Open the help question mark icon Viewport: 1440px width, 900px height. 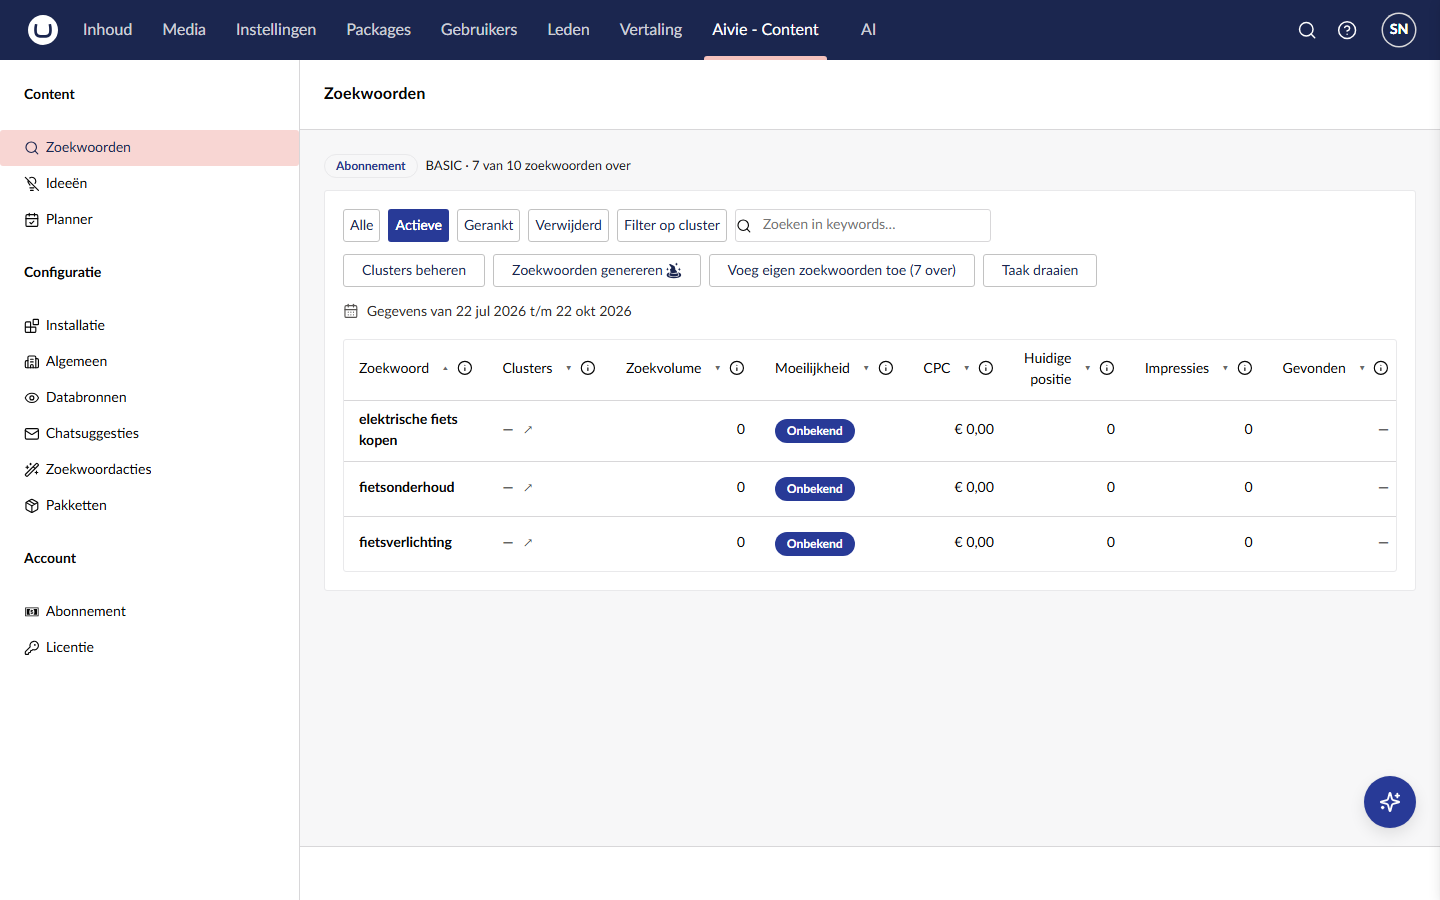1347,30
